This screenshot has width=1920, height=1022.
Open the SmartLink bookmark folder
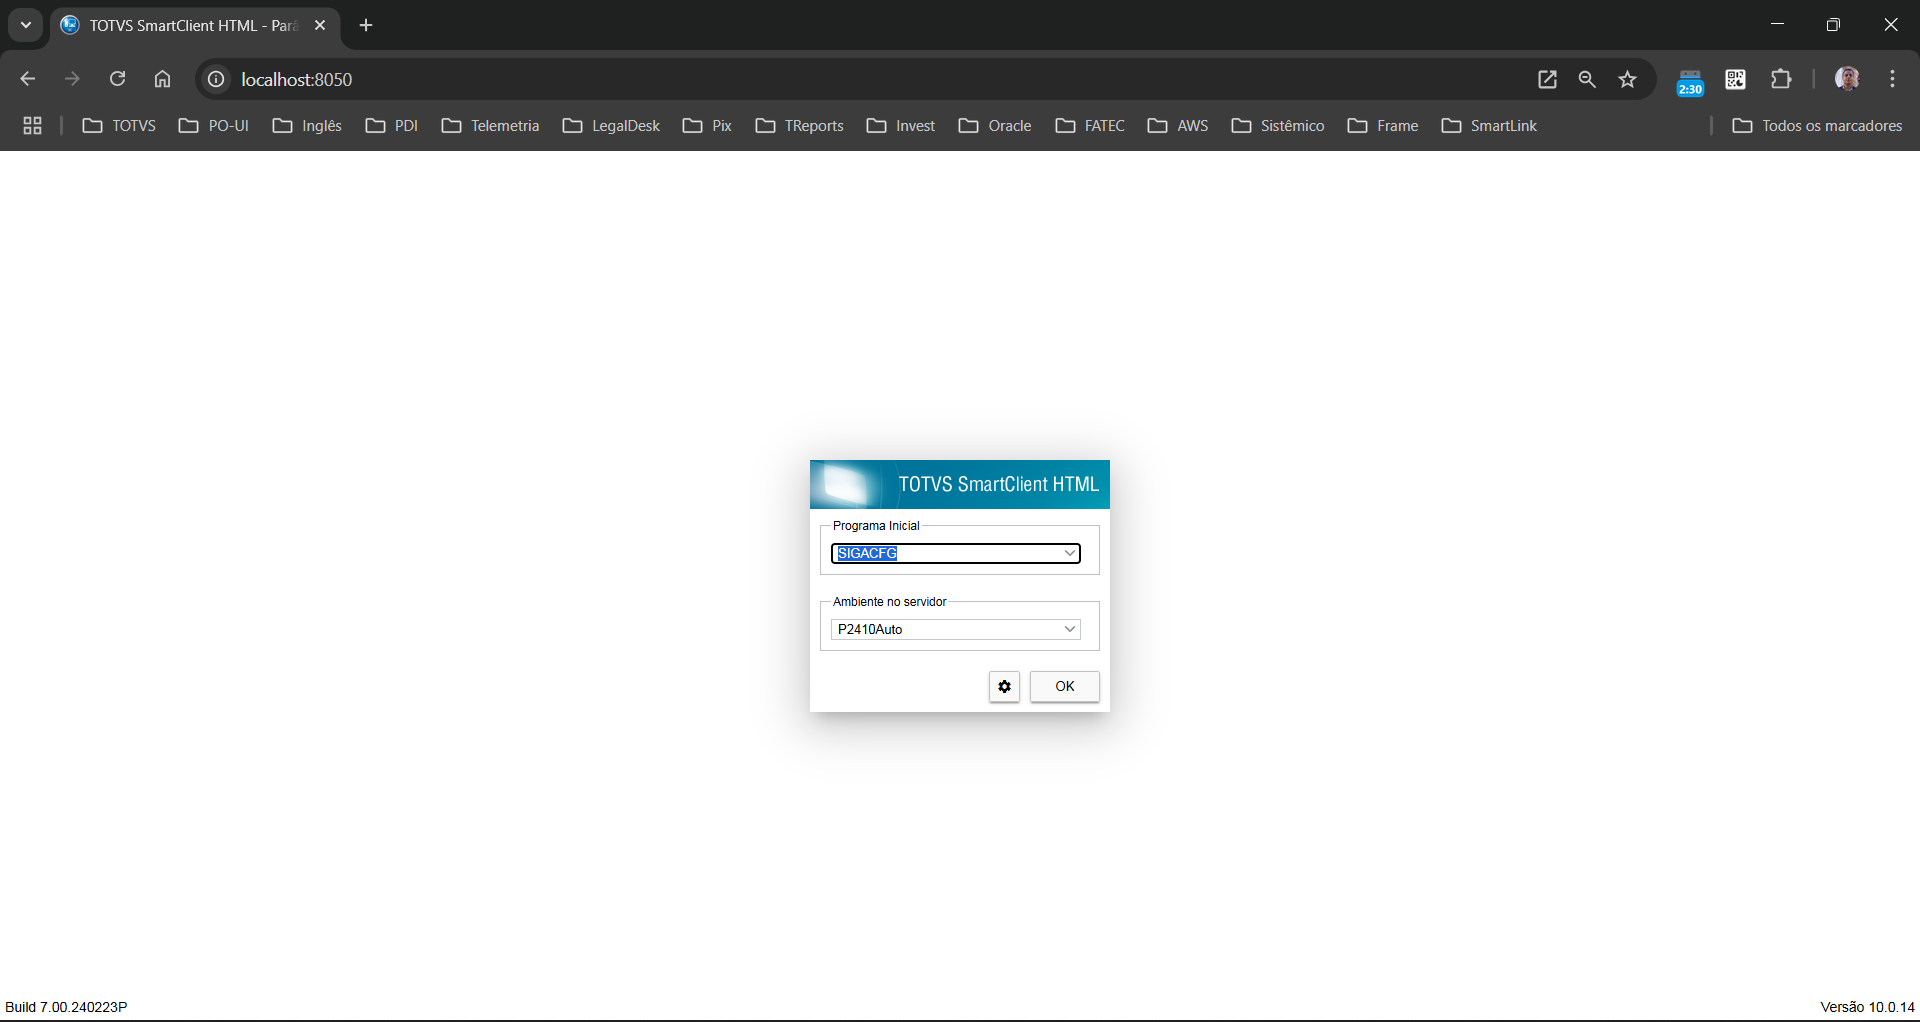[x=1489, y=125]
